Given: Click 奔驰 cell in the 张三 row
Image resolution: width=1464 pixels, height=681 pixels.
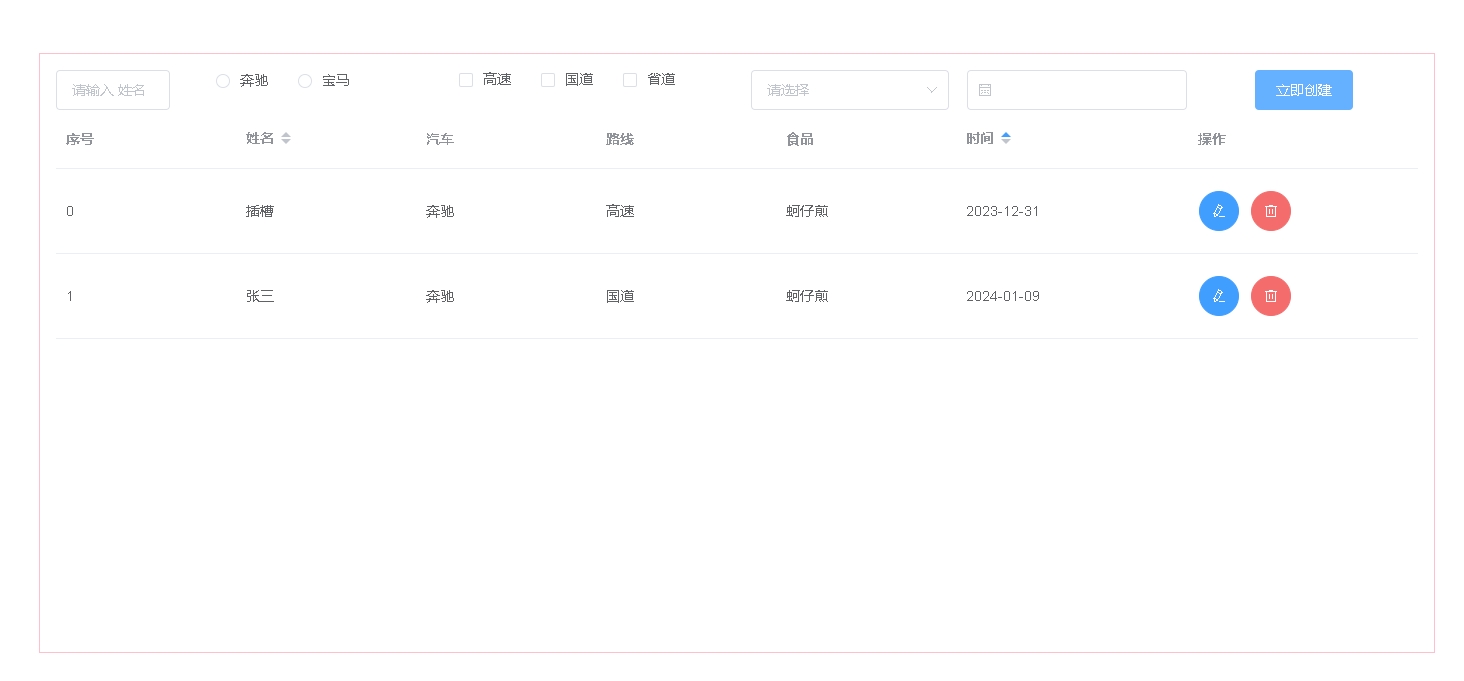Looking at the screenshot, I should 440,296.
